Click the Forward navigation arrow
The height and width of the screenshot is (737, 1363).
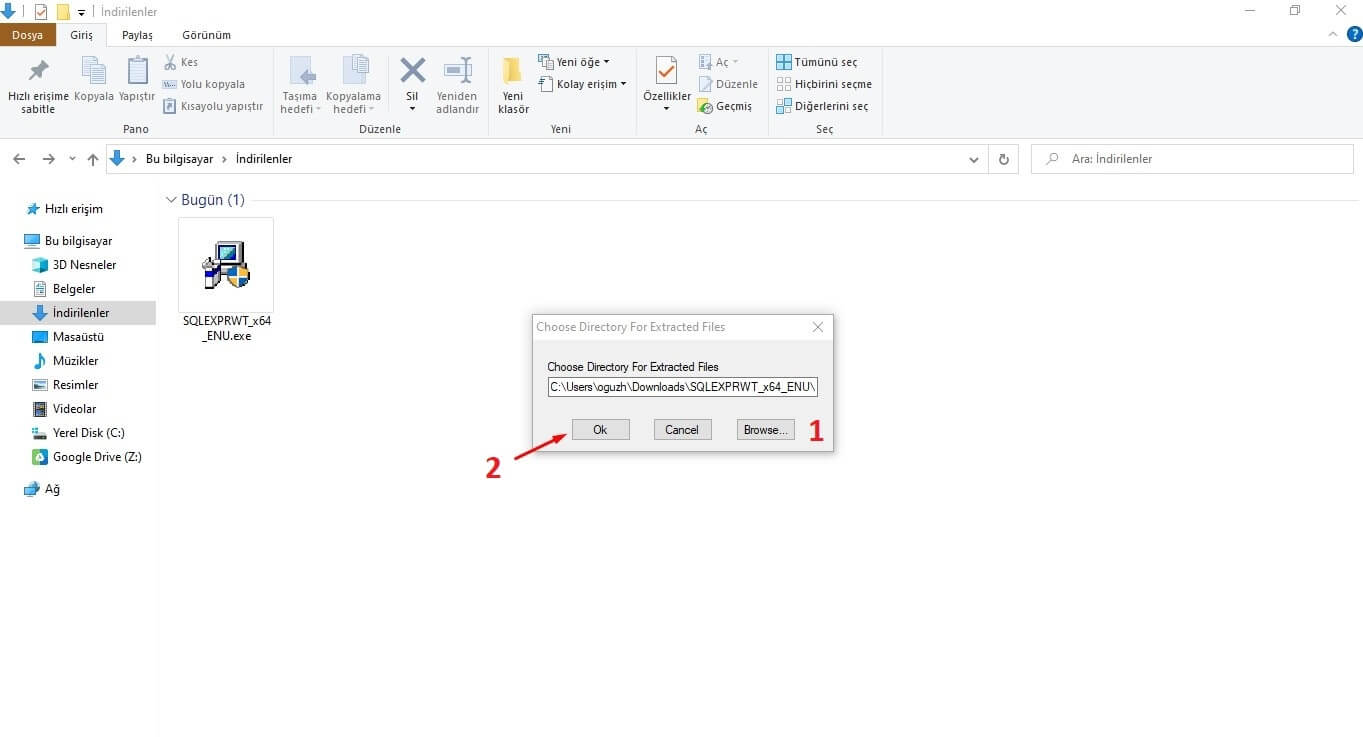click(x=48, y=159)
